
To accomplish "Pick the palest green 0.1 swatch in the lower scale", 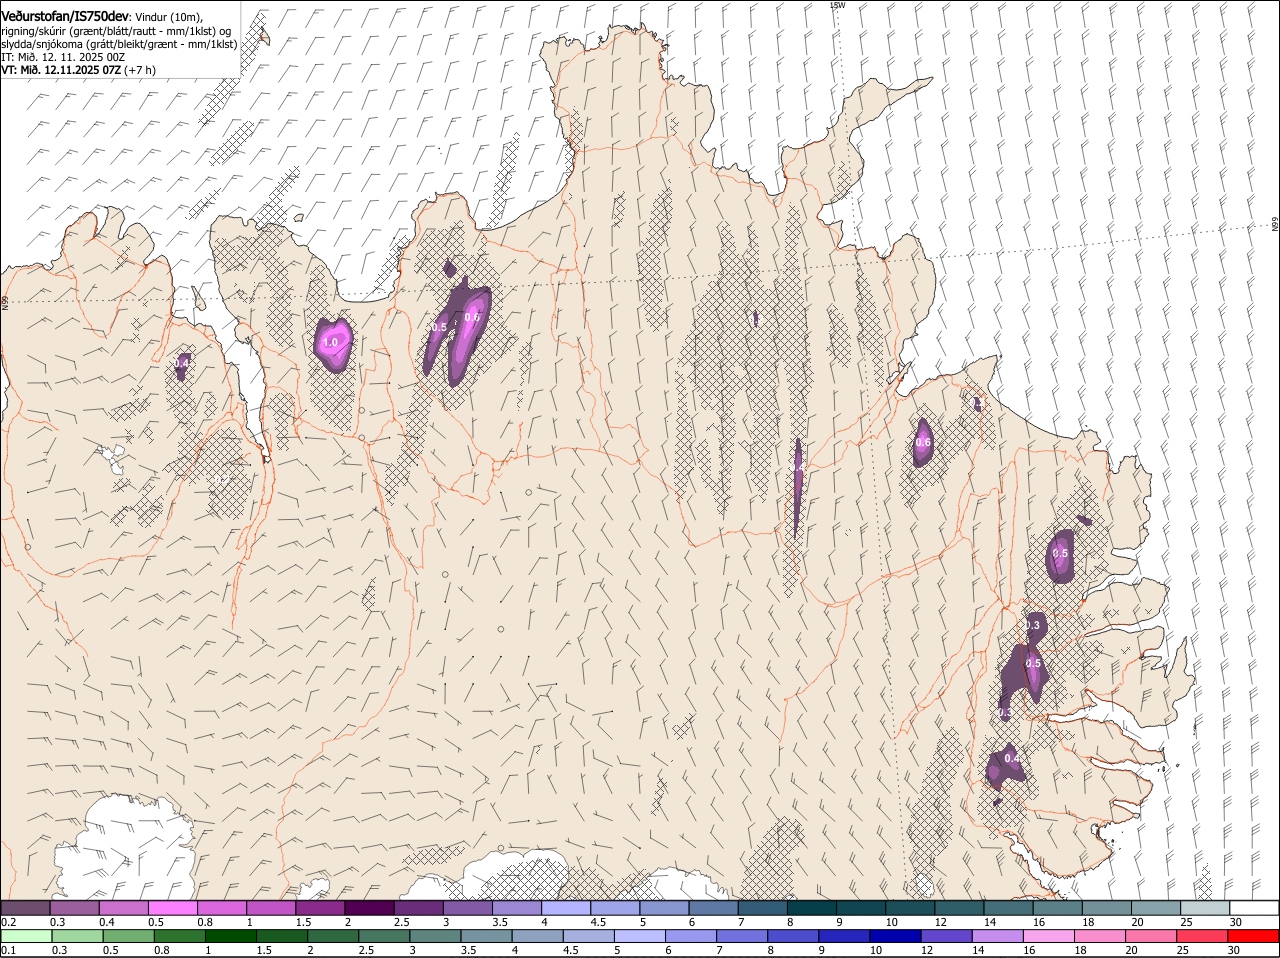I will pos(26,936).
